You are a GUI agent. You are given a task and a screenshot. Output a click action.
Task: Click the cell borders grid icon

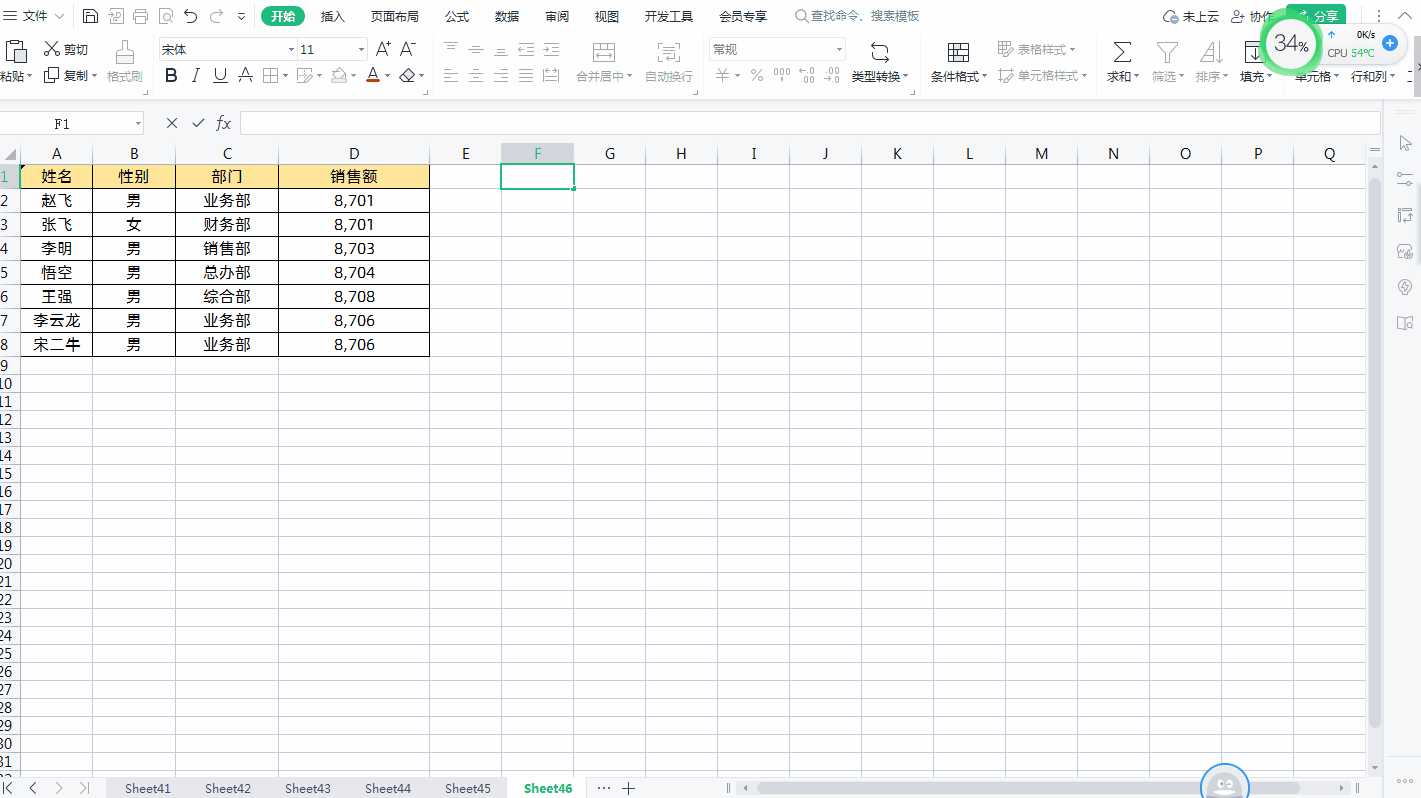[270, 75]
